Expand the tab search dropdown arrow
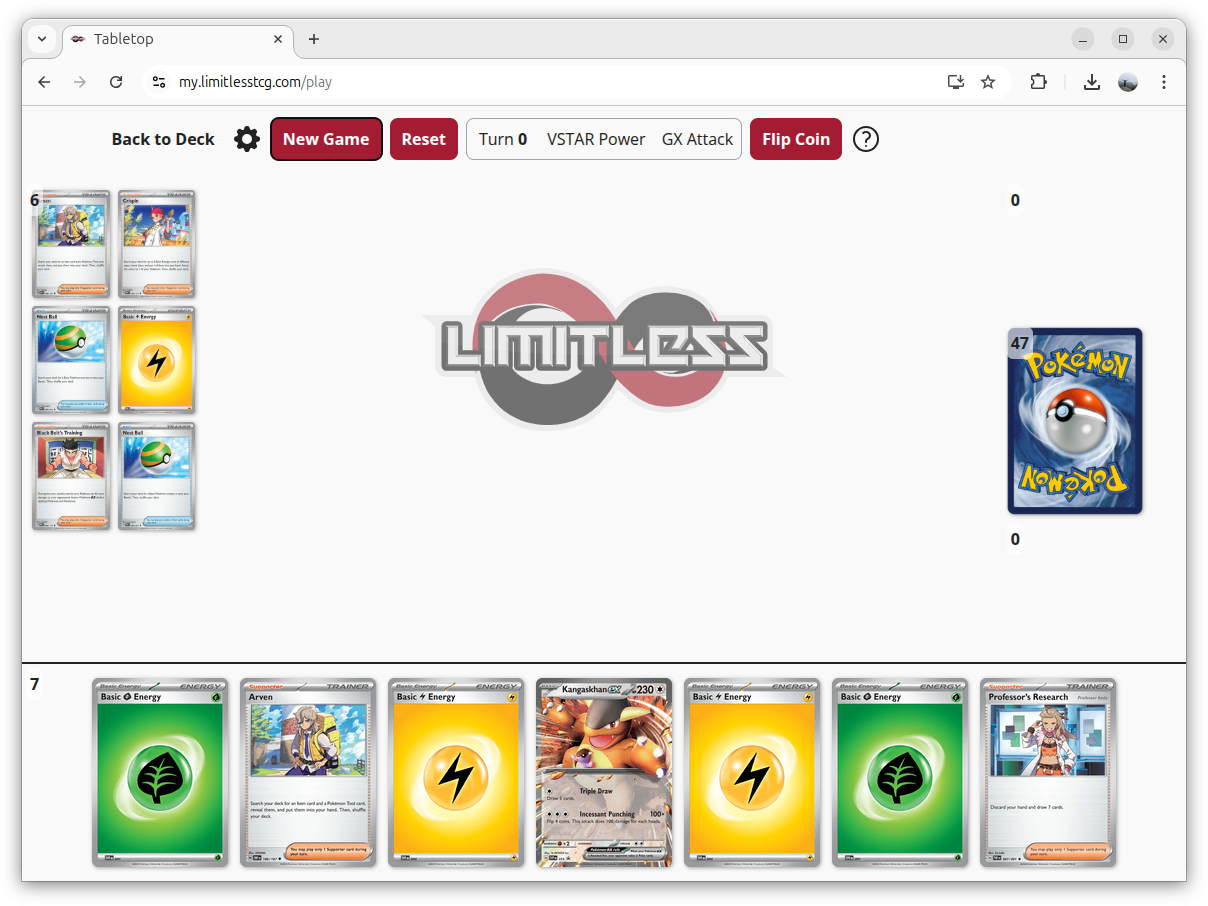 (x=42, y=39)
